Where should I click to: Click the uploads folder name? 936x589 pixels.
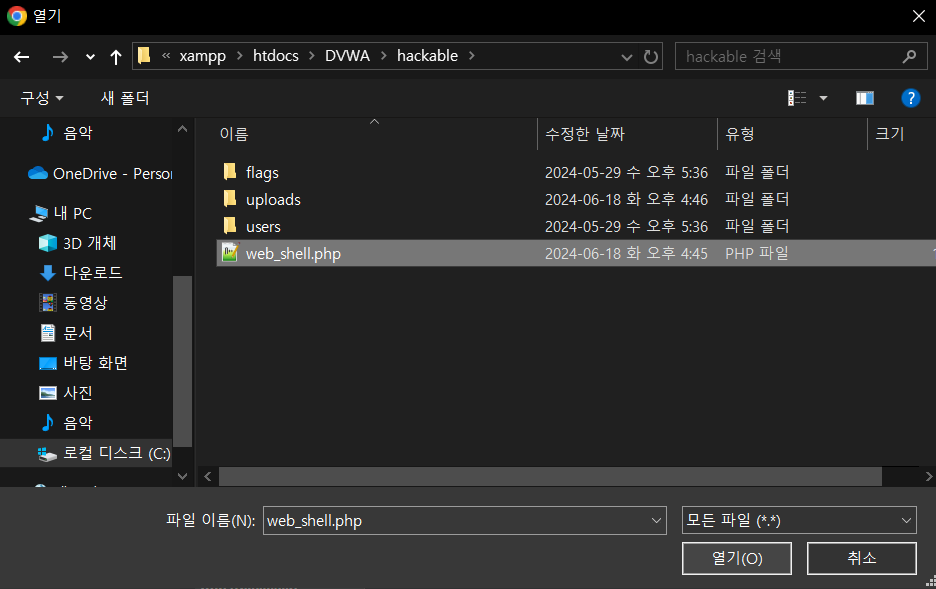coord(273,199)
